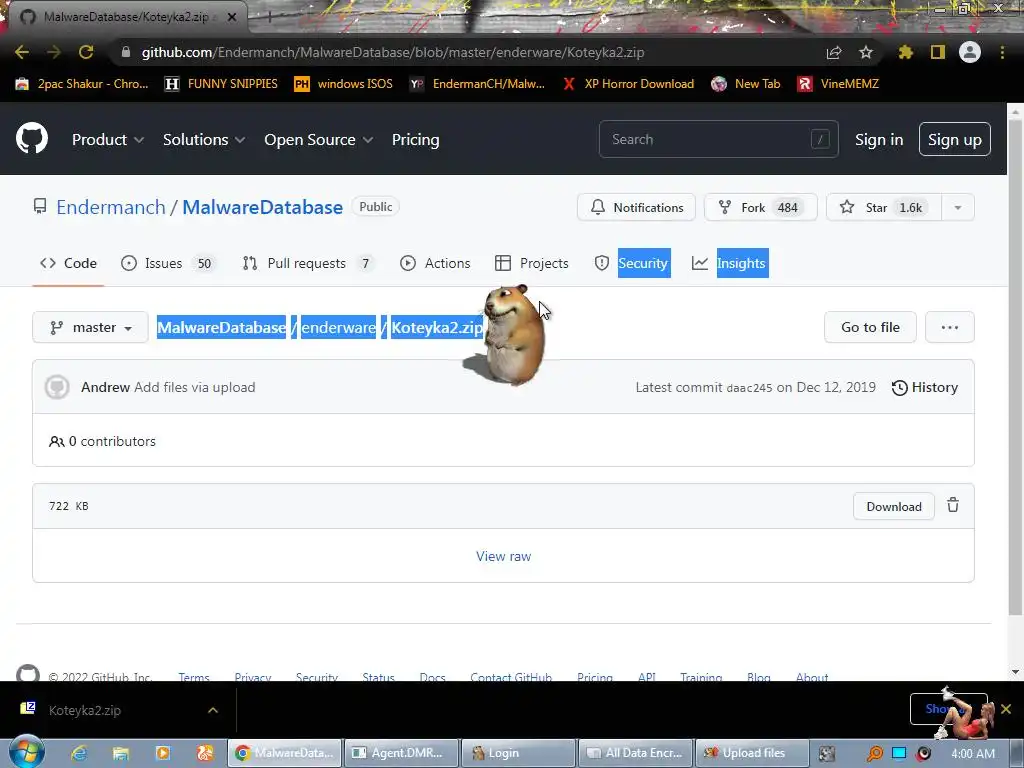Click the page vertical scrollbar

coord(1015,369)
